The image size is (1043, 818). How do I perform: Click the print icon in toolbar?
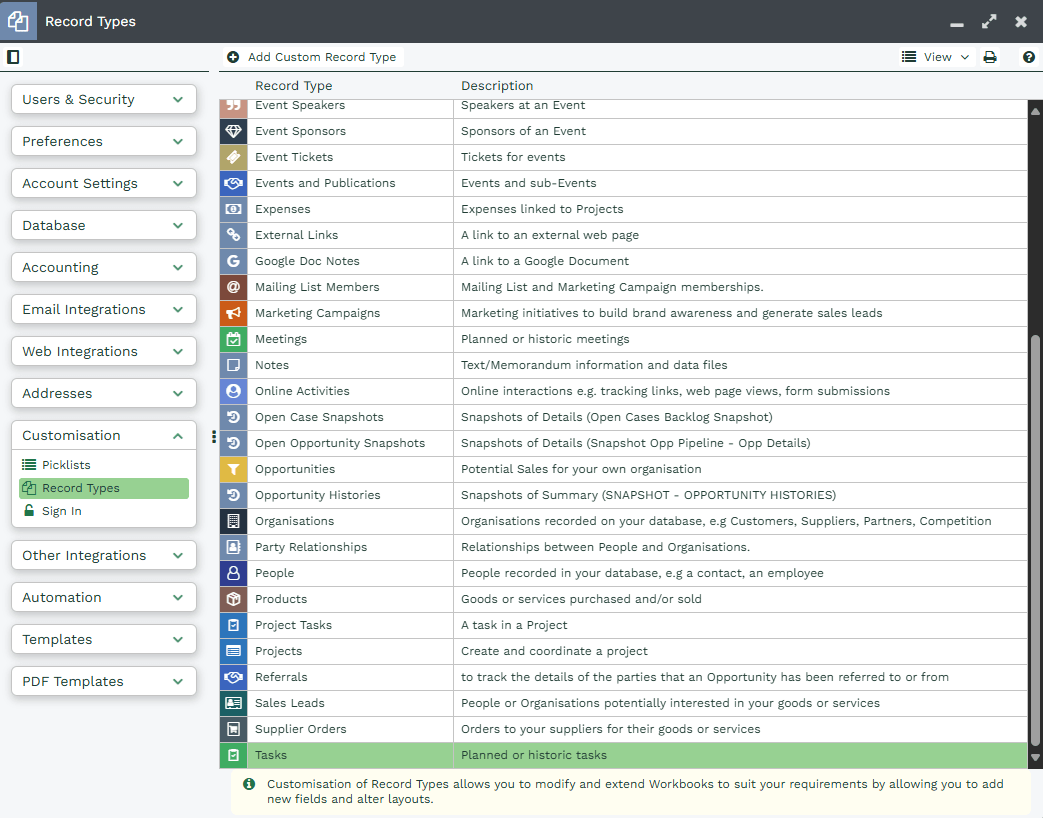click(990, 57)
